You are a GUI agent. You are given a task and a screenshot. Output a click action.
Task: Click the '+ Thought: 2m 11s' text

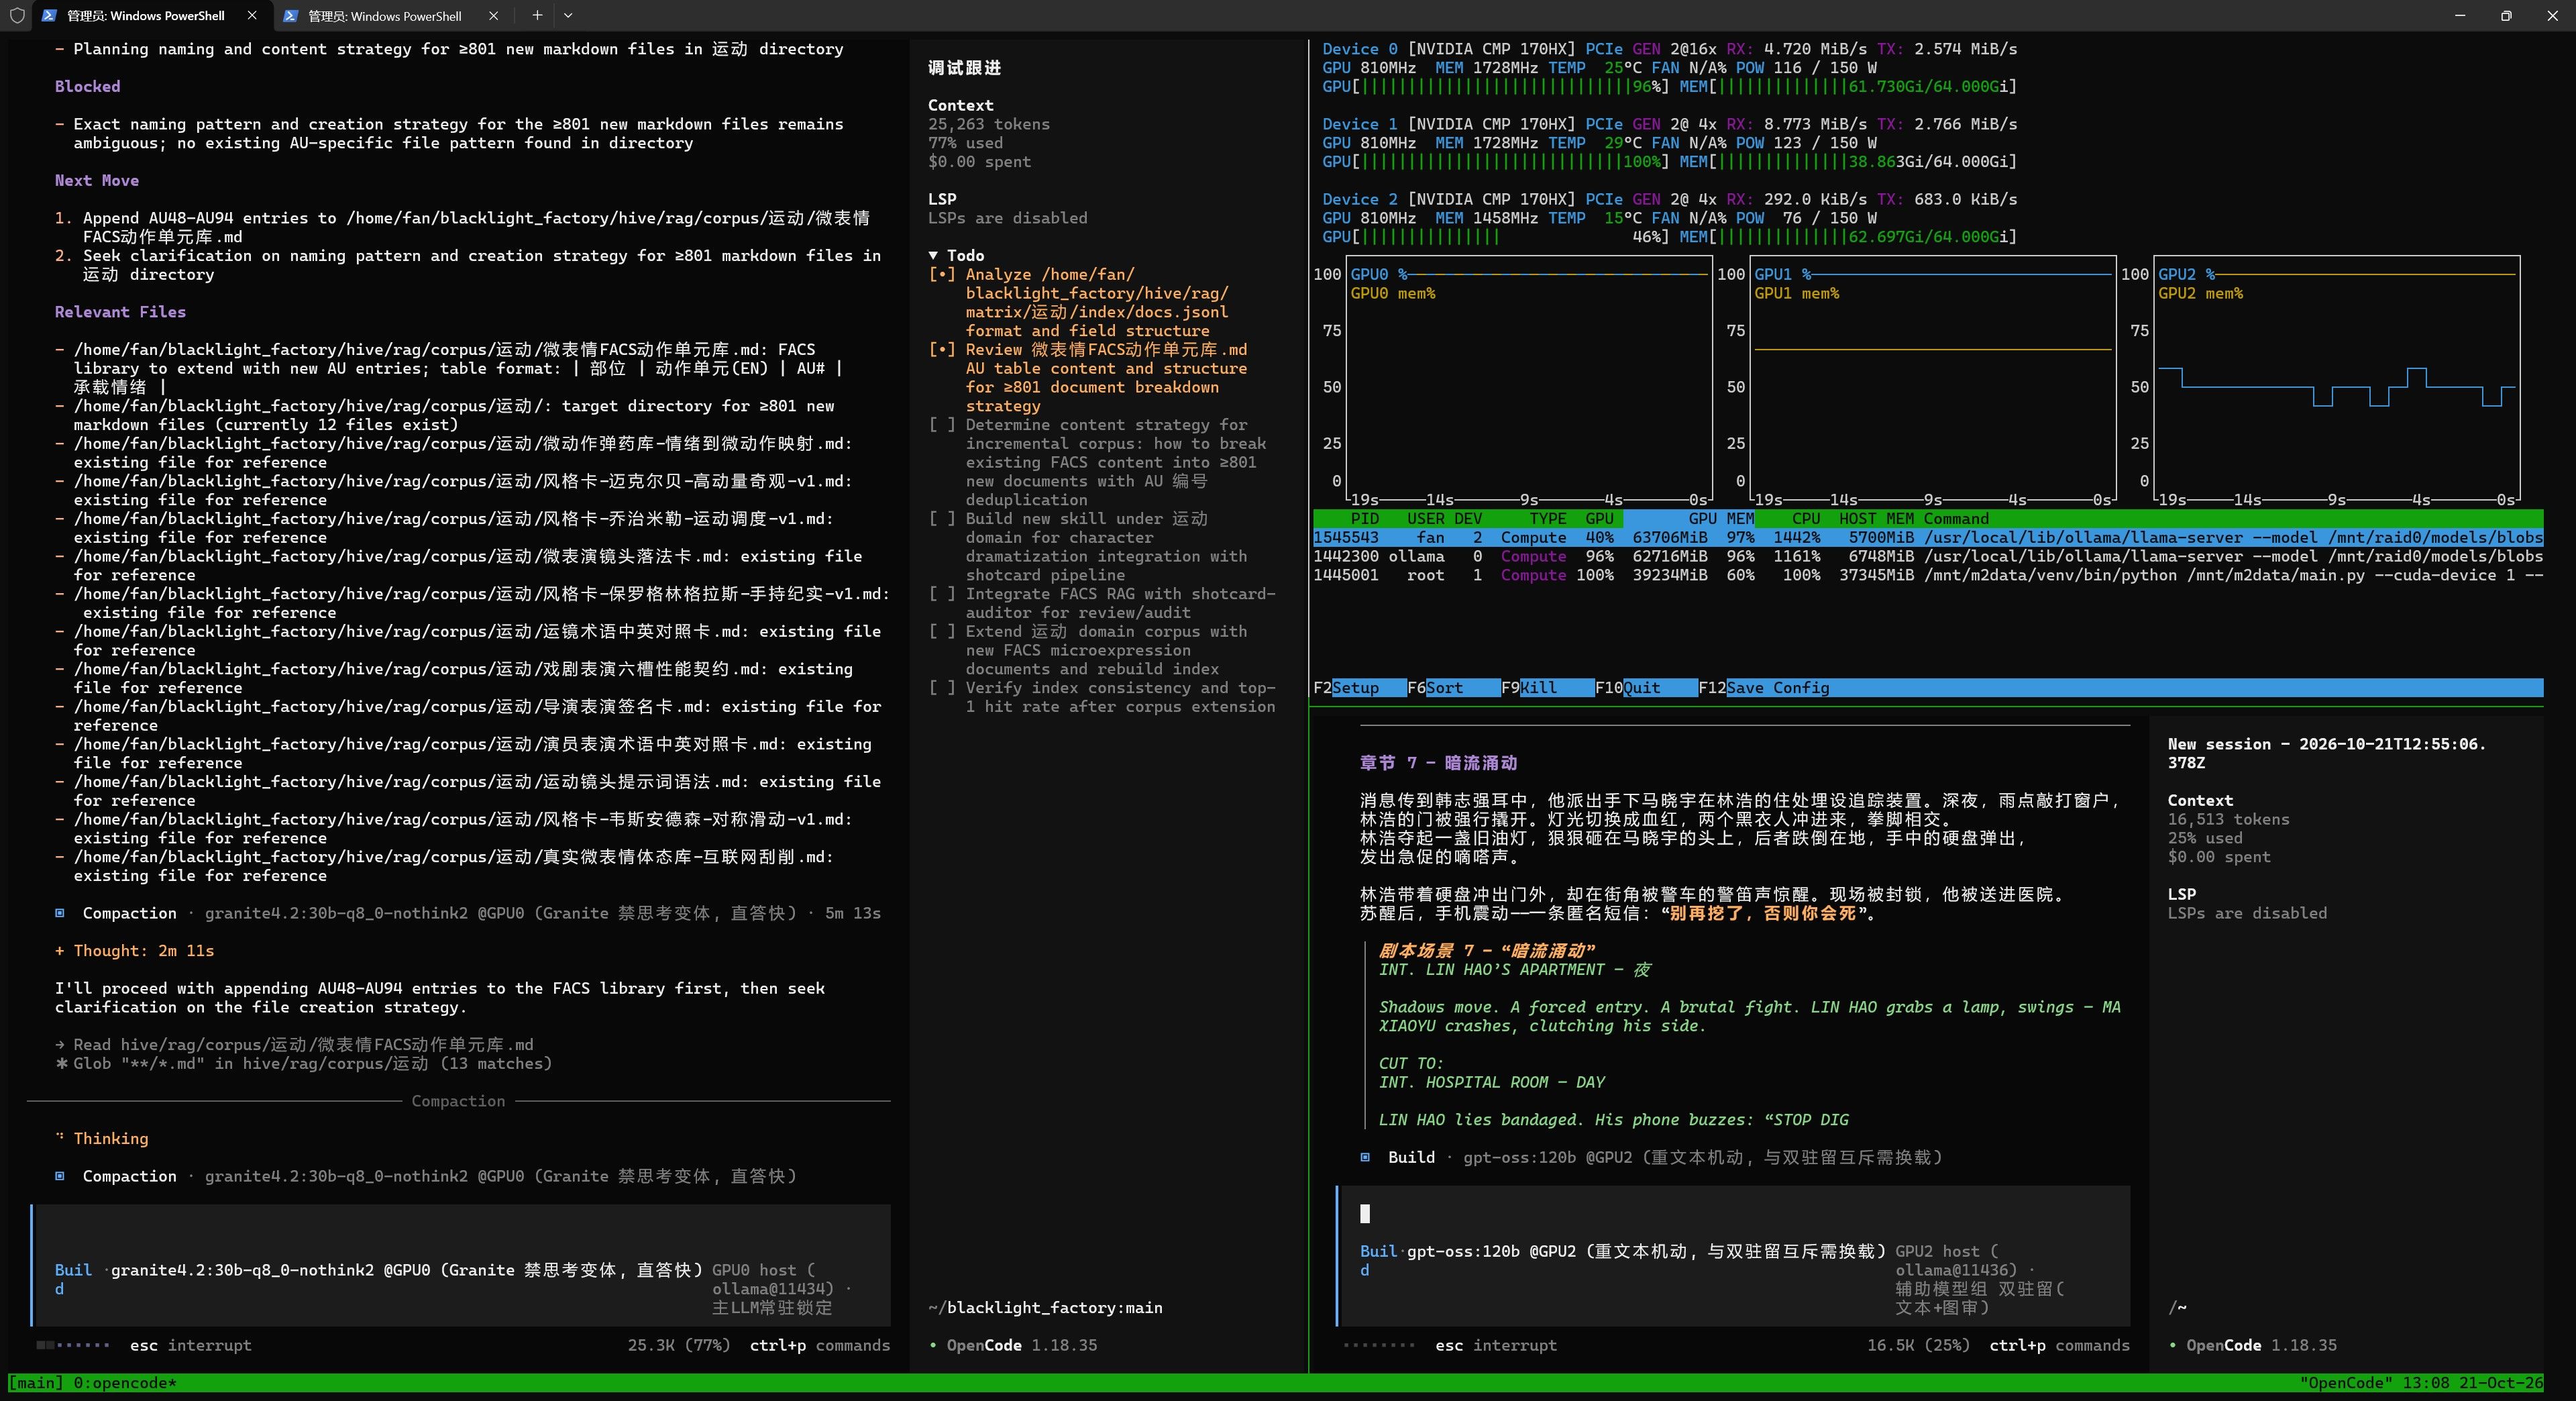(134, 950)
